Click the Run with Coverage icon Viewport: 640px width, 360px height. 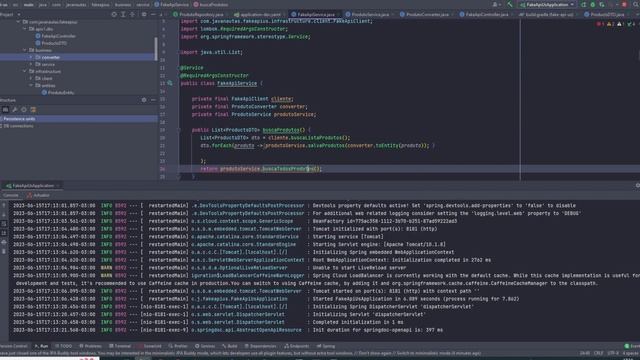point(602,4)
